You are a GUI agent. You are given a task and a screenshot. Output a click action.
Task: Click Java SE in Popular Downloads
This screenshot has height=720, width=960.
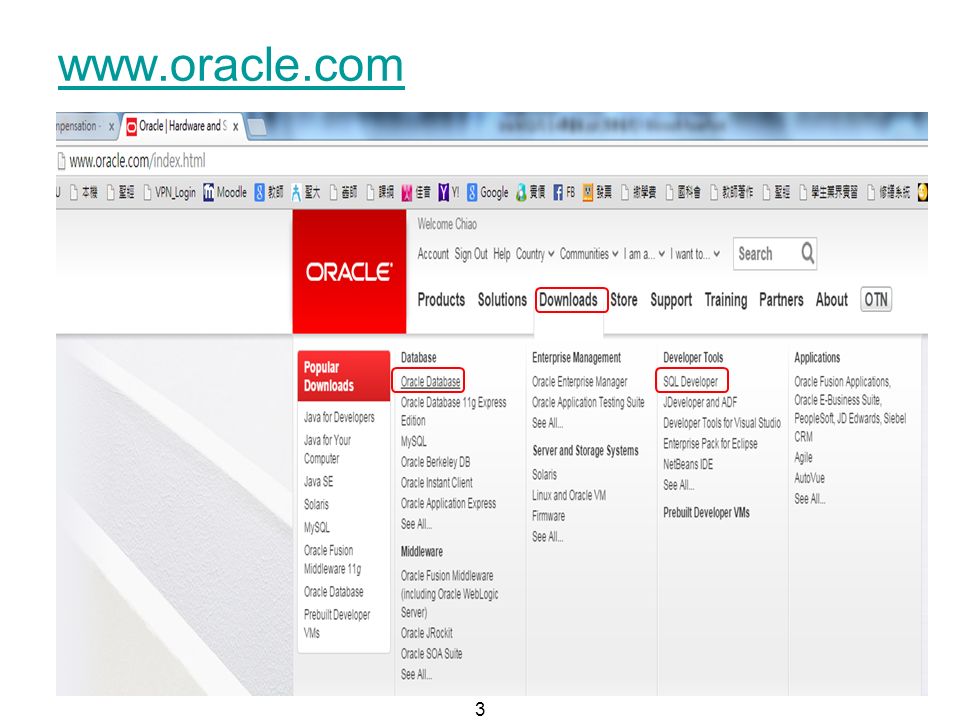[x=318, y=481]
